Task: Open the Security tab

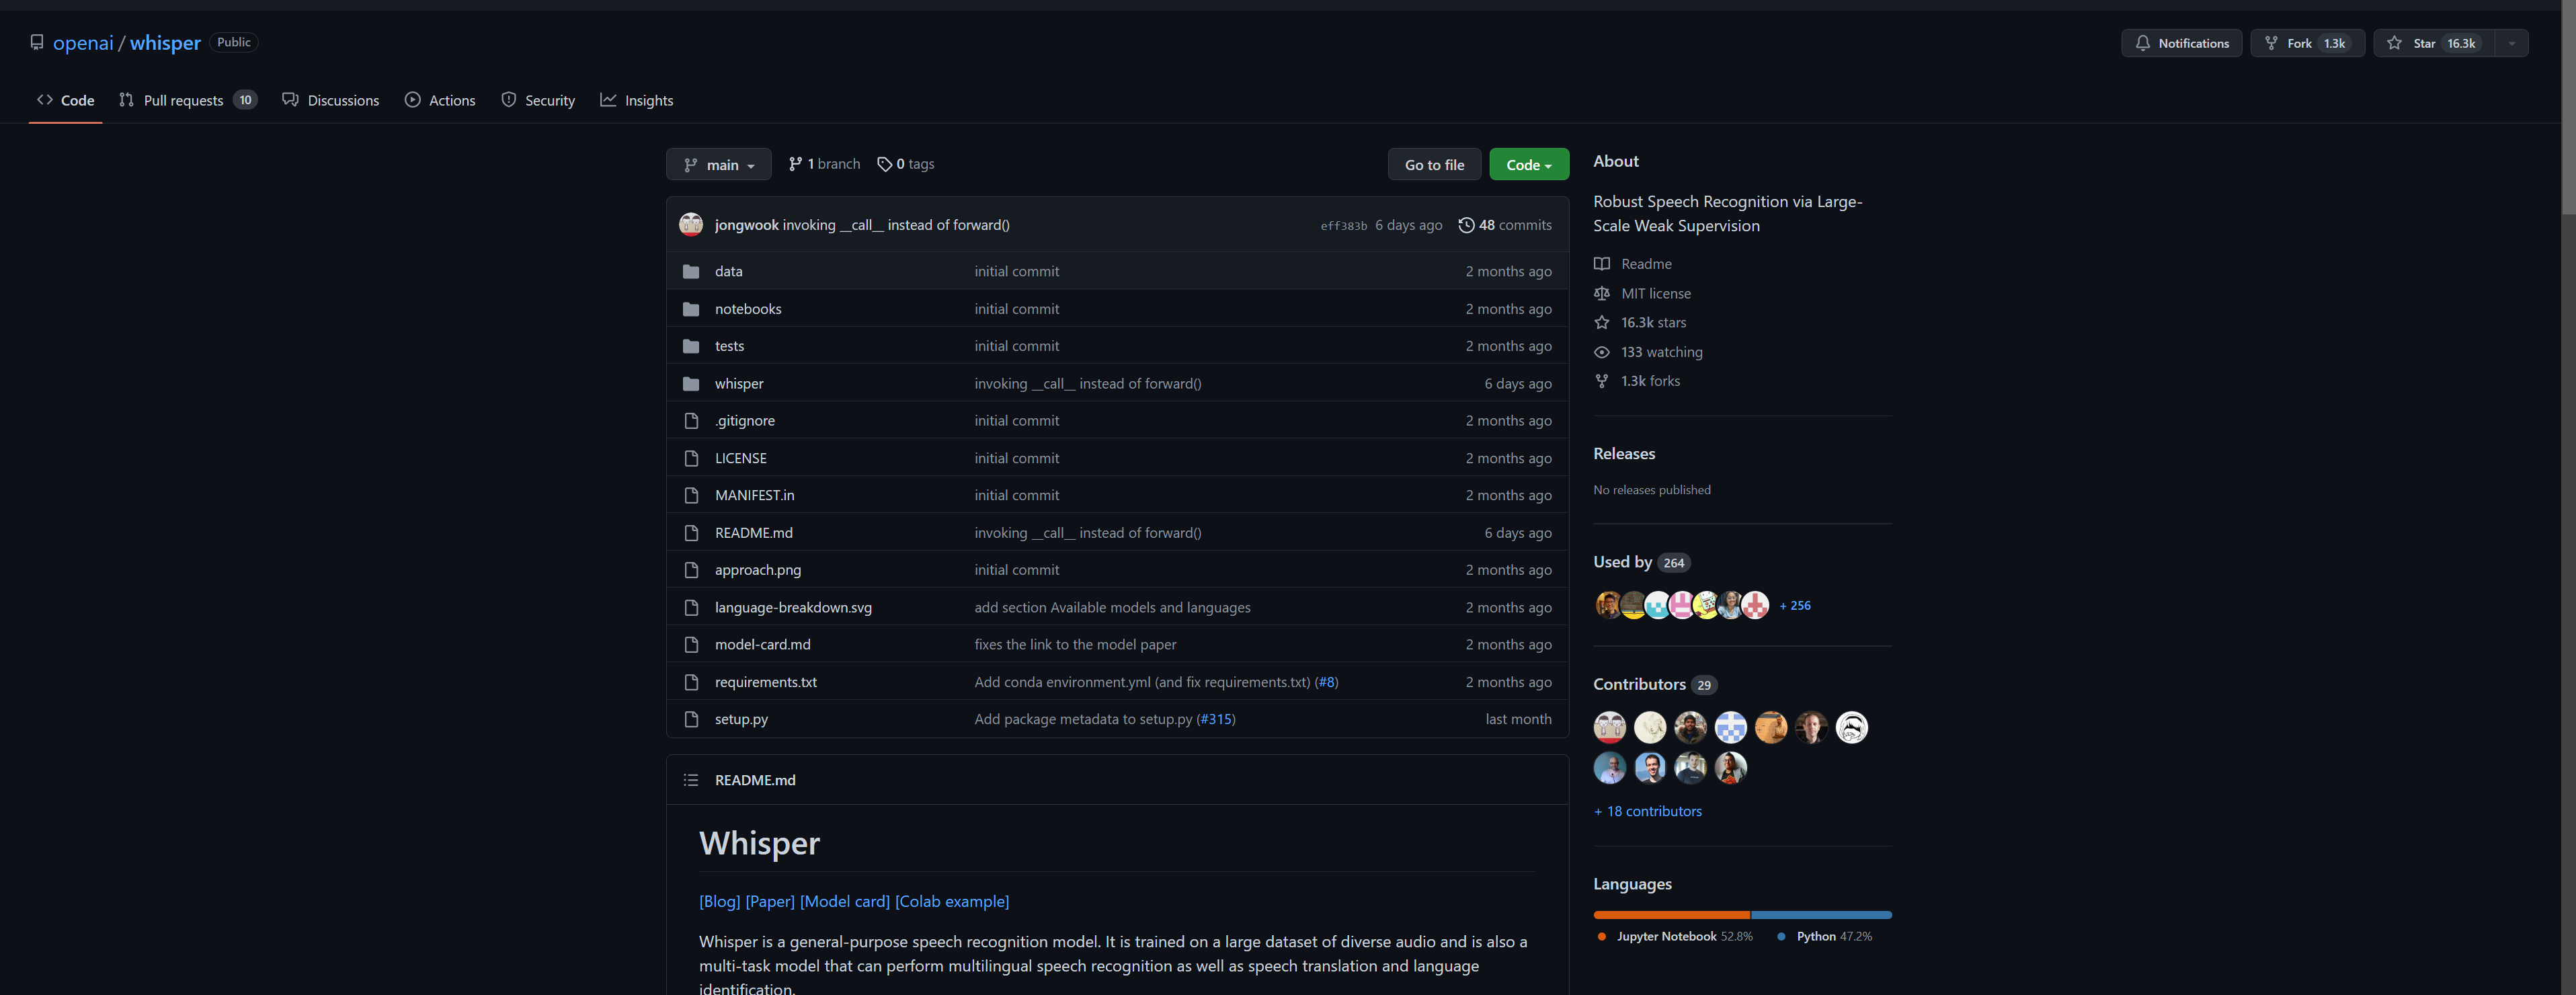Action: click(x=538, y=100)
